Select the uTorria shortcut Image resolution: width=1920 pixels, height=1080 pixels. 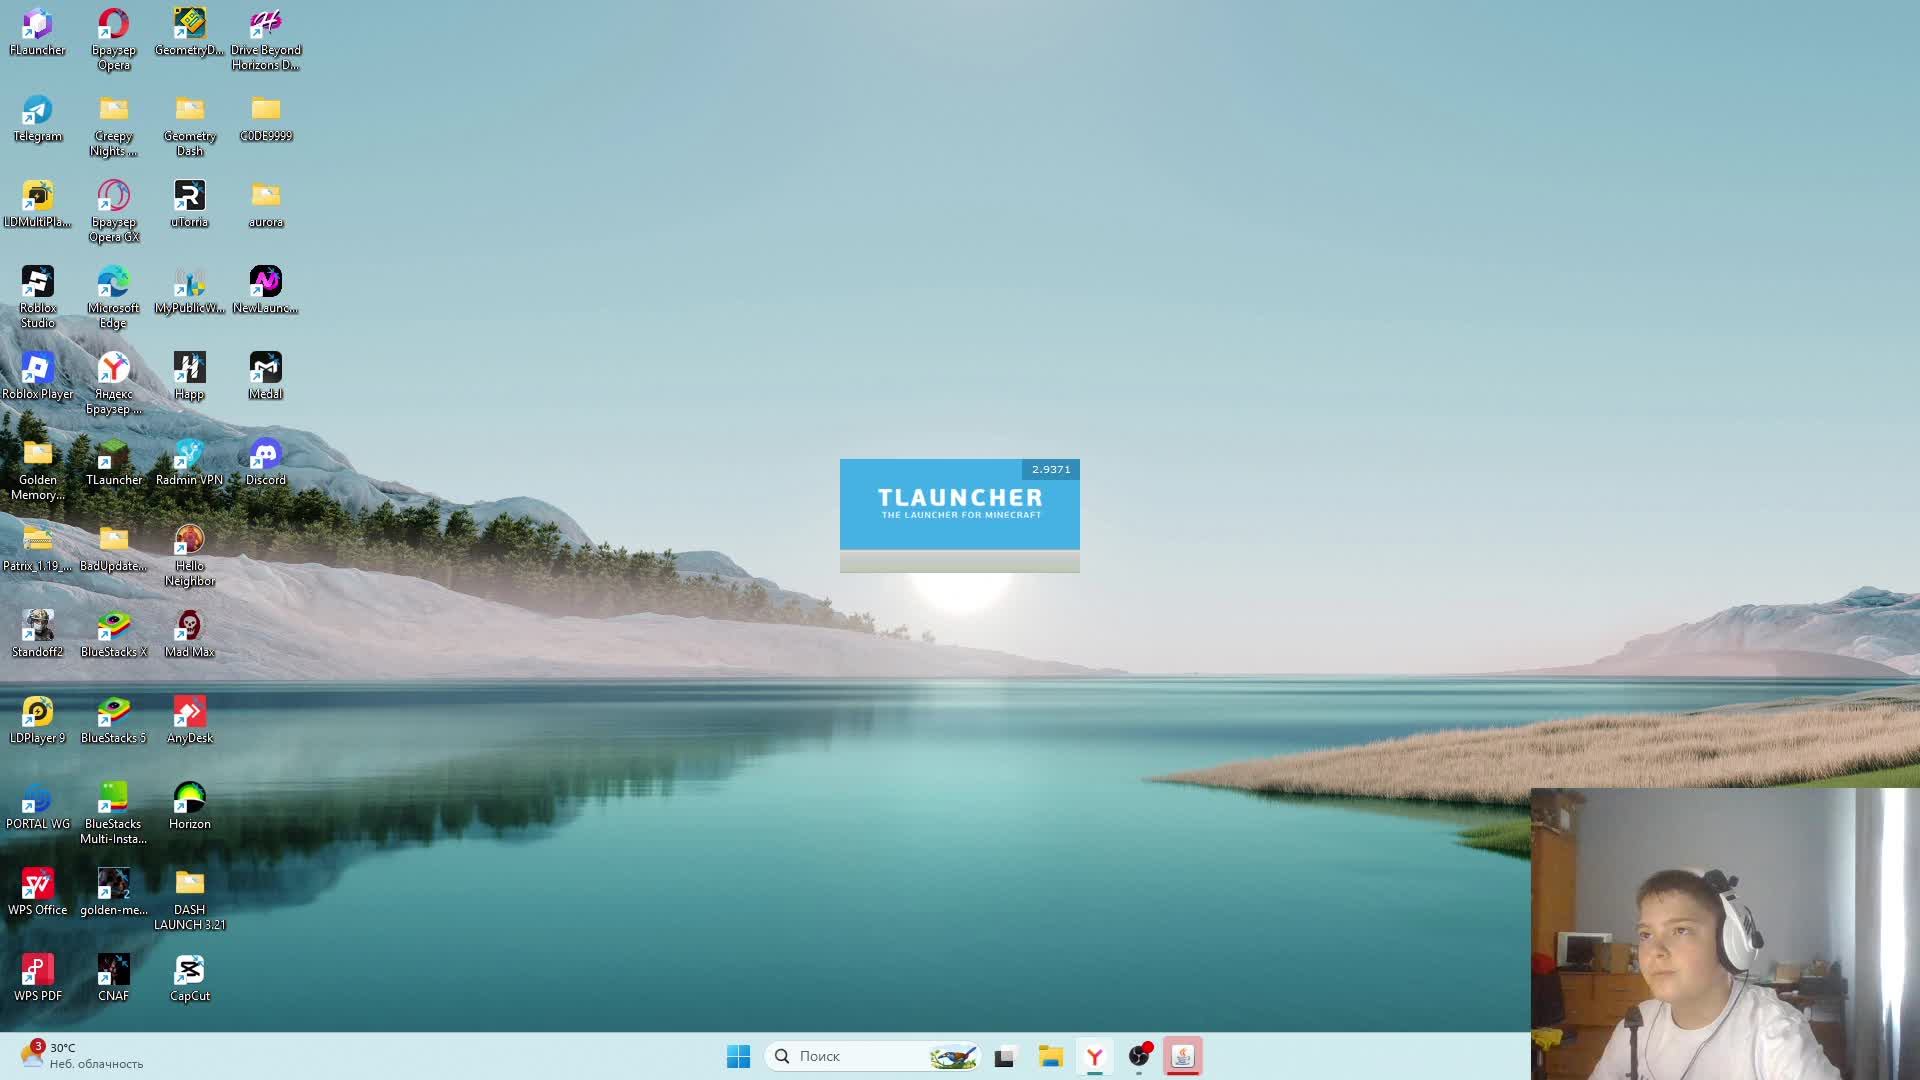(189, 205)
